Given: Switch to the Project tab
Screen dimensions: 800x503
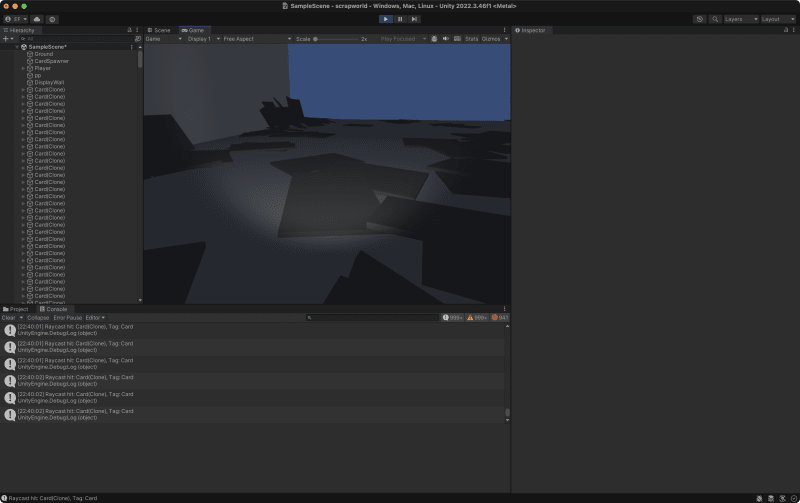Looking at the screenshot, I should click(16, 309).
